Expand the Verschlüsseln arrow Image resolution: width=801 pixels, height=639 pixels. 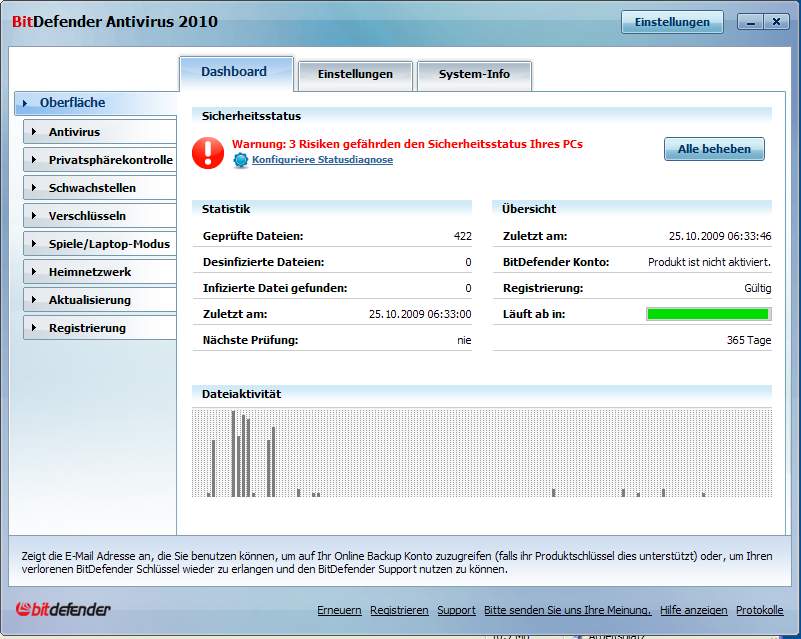(34, 216)
